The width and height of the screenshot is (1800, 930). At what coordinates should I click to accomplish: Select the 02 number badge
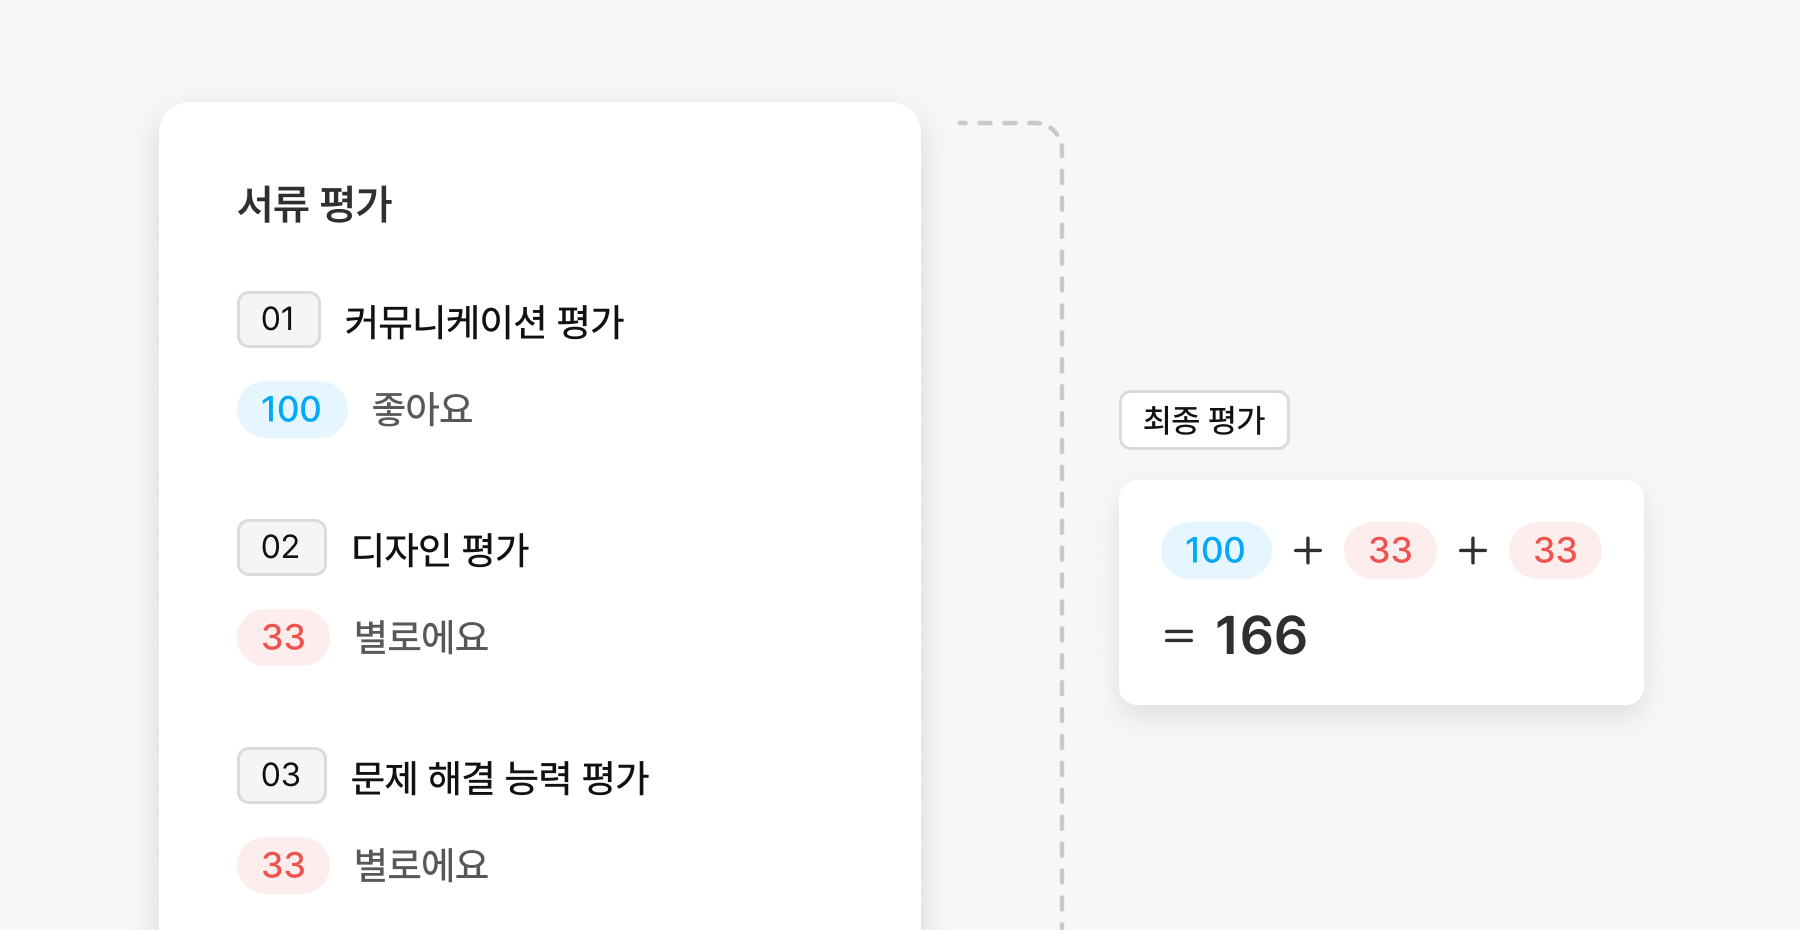click(281, 548)
